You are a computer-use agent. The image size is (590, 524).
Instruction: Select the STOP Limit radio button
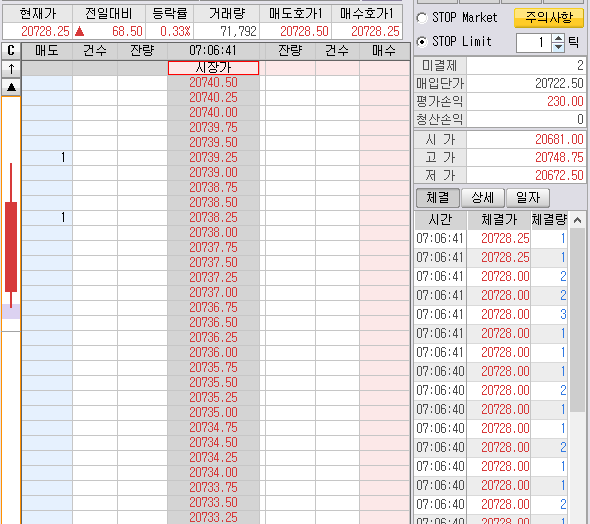(422, 42)
